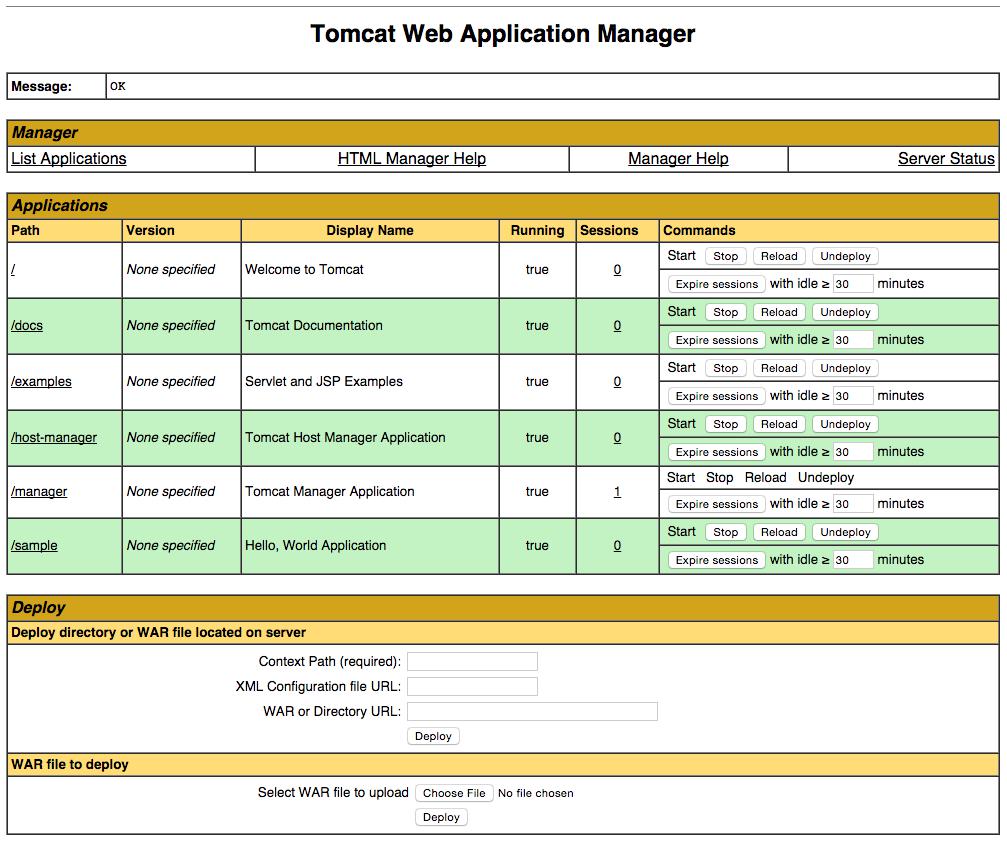Viewport: 1007px width, 845px height.
Task: Stop the Hello, World application
Action: tap(725, 531)
